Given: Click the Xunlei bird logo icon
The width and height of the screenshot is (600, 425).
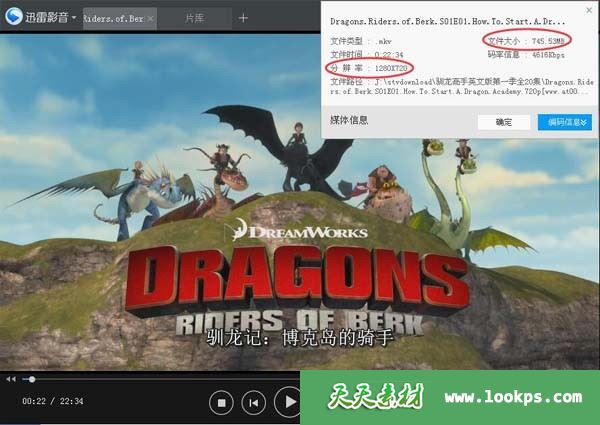Looking at the screenshot, I should (x=15, y=17).
